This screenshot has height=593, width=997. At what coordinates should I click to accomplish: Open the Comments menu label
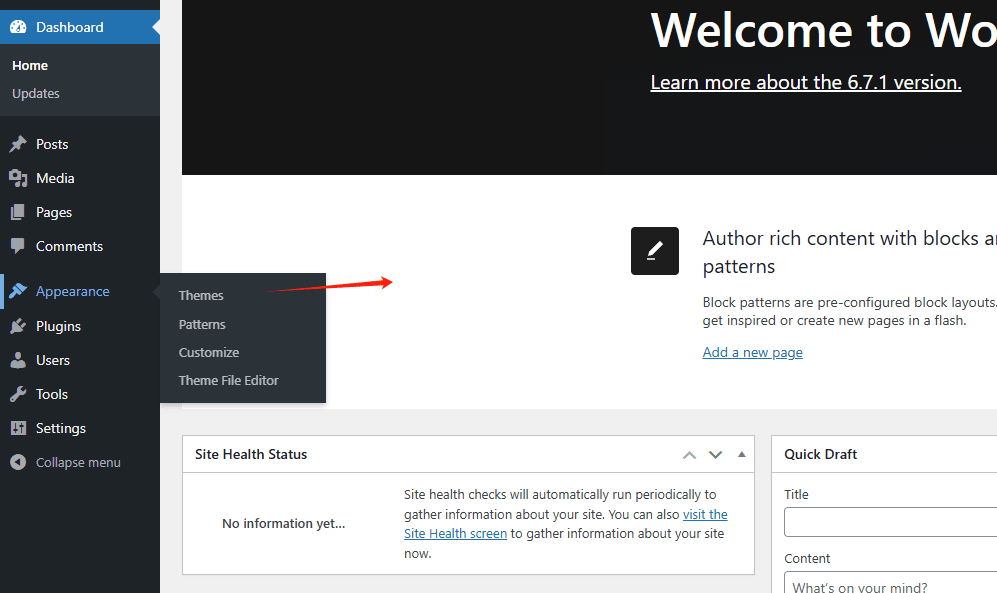pos(69,246)
